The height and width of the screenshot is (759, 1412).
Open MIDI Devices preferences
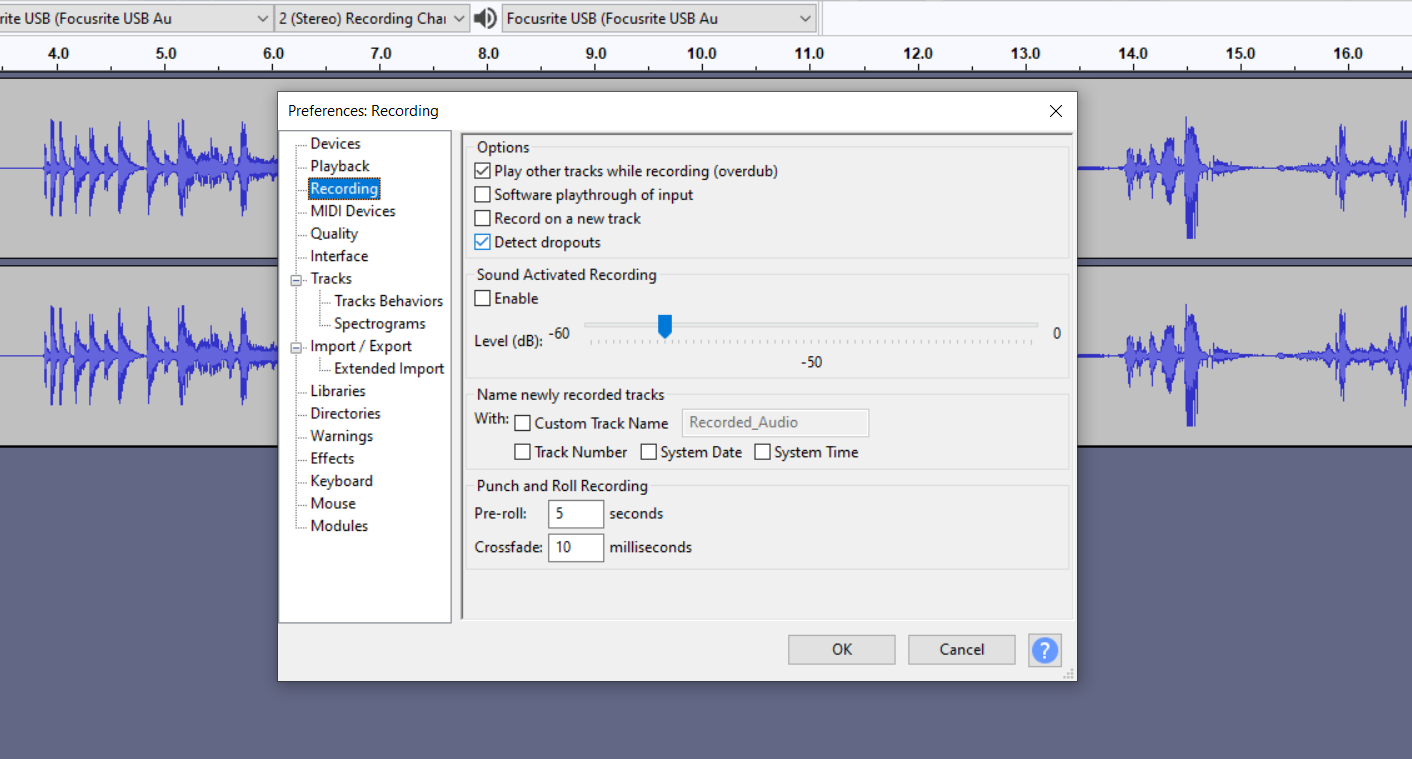[353, 211]
